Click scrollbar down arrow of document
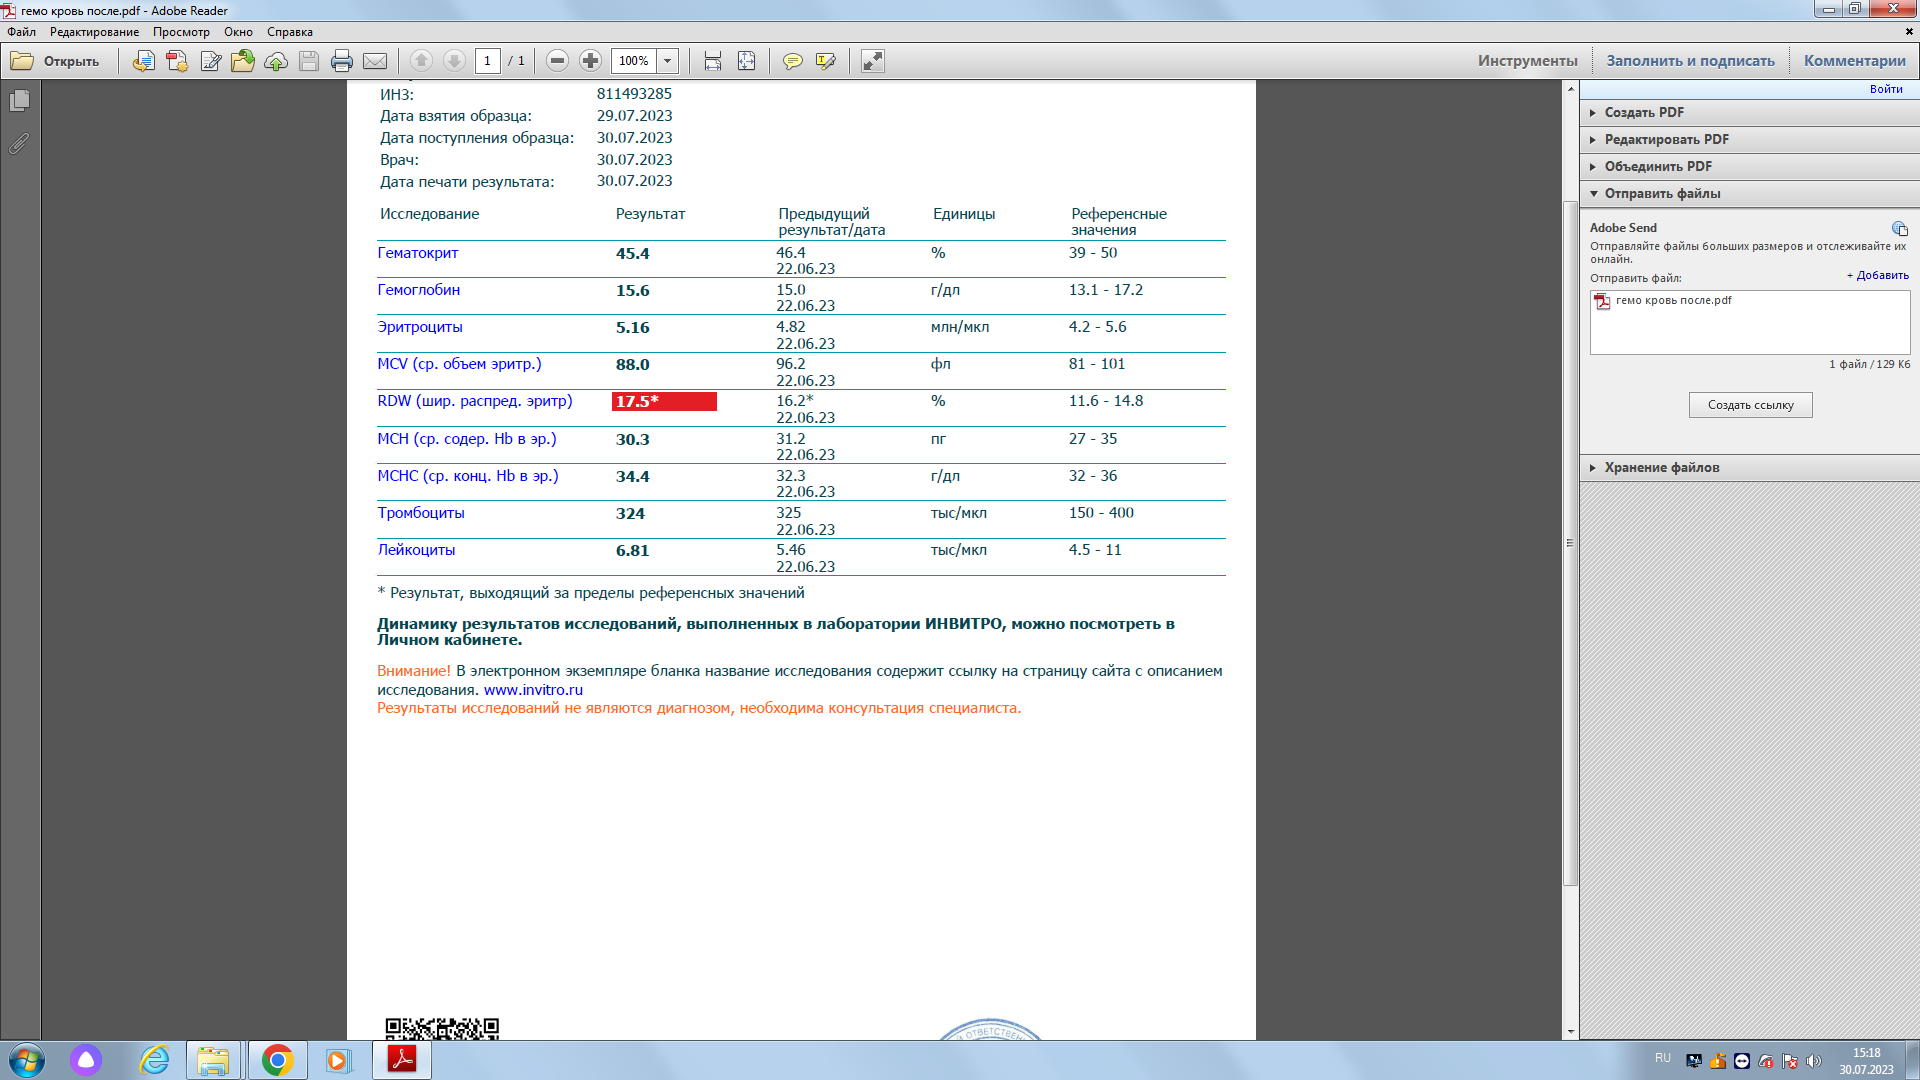1920x1080 pixels. (1570, 1031)
